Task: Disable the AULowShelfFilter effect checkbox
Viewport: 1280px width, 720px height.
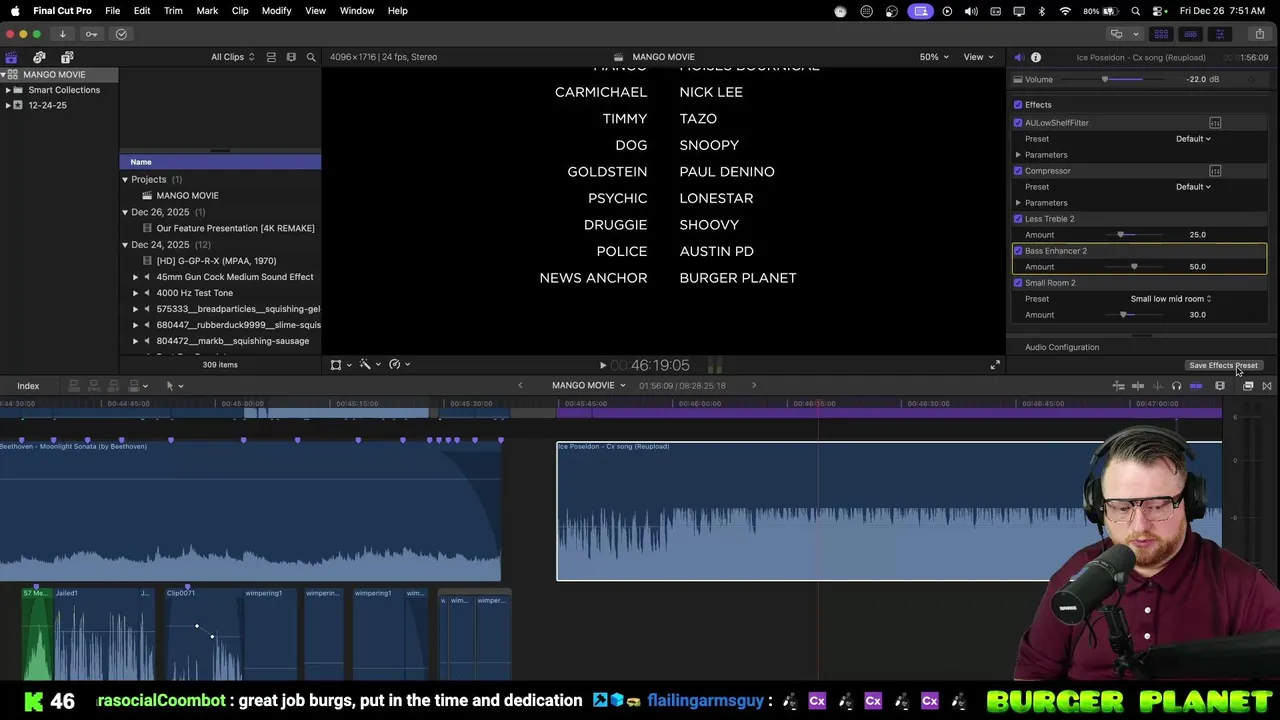Action: pyautogui.click(x=1018, y=123)
